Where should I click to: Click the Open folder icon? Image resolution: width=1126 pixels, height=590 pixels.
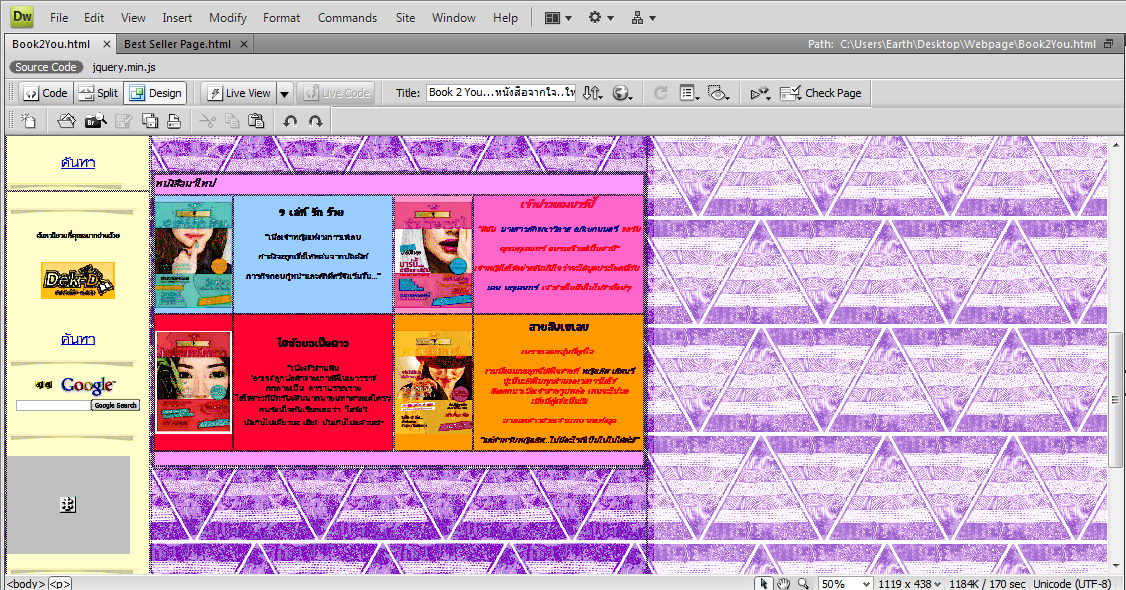[67, 121]
